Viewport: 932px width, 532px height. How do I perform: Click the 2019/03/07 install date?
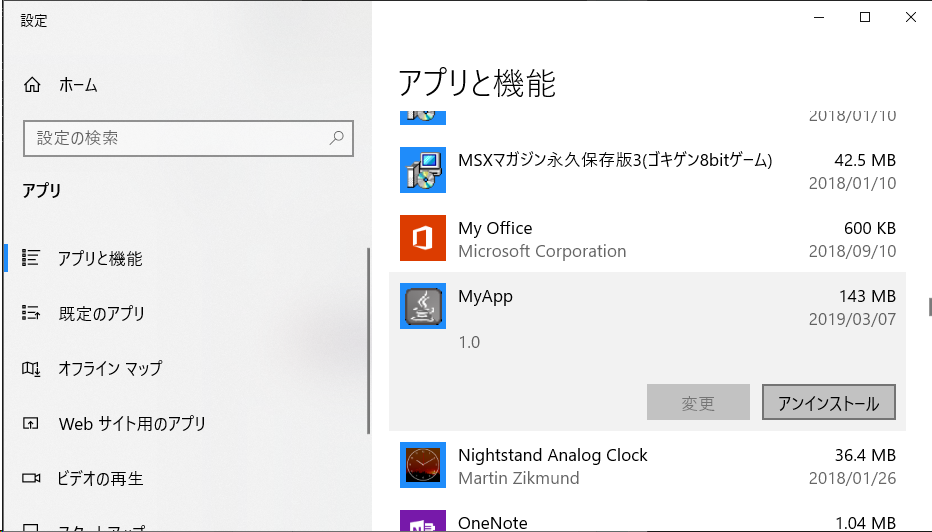pyautogui.click(x=852, y=319)
